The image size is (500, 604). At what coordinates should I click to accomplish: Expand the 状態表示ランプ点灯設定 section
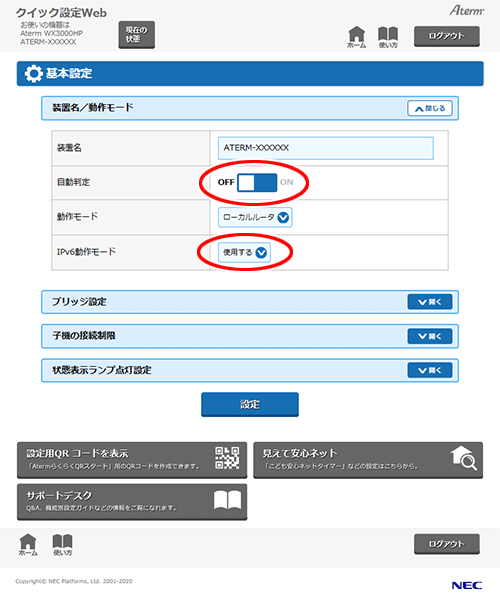click(430, 370)
